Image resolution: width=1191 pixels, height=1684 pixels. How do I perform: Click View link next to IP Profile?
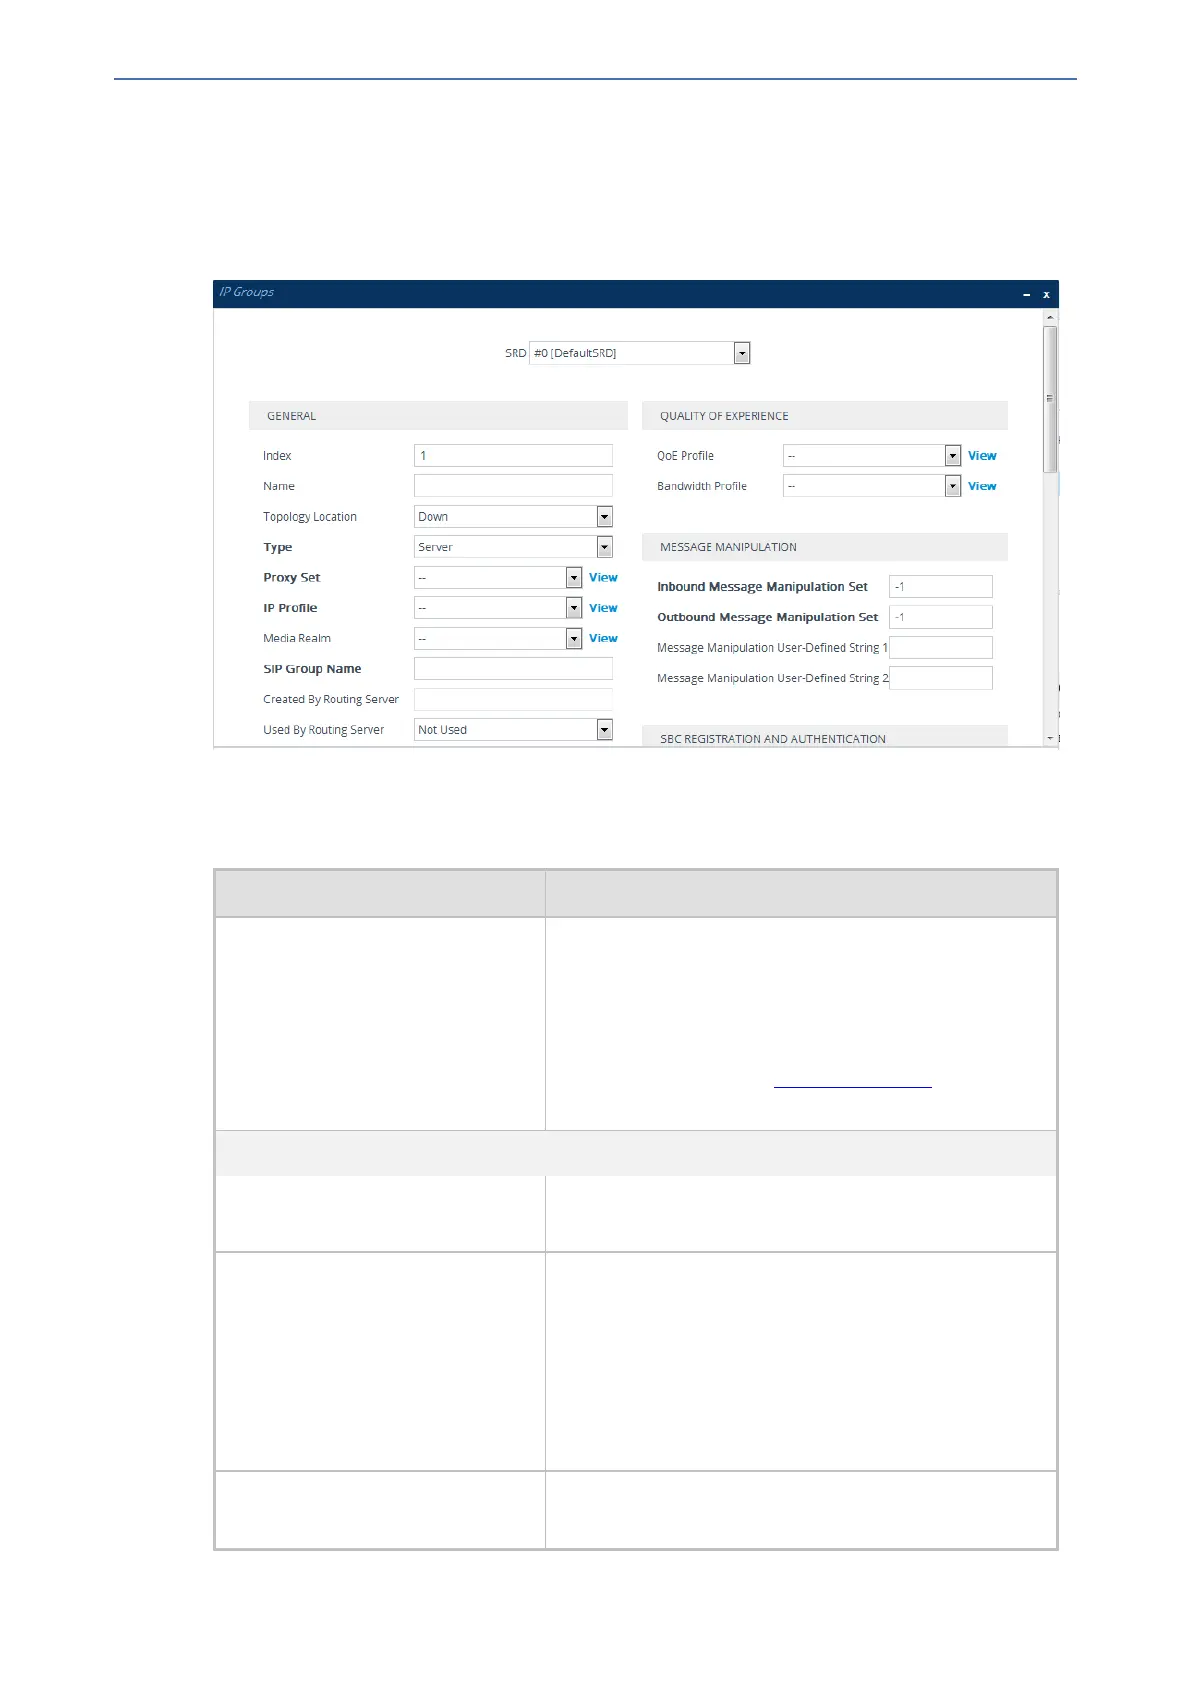click(603, 608)
